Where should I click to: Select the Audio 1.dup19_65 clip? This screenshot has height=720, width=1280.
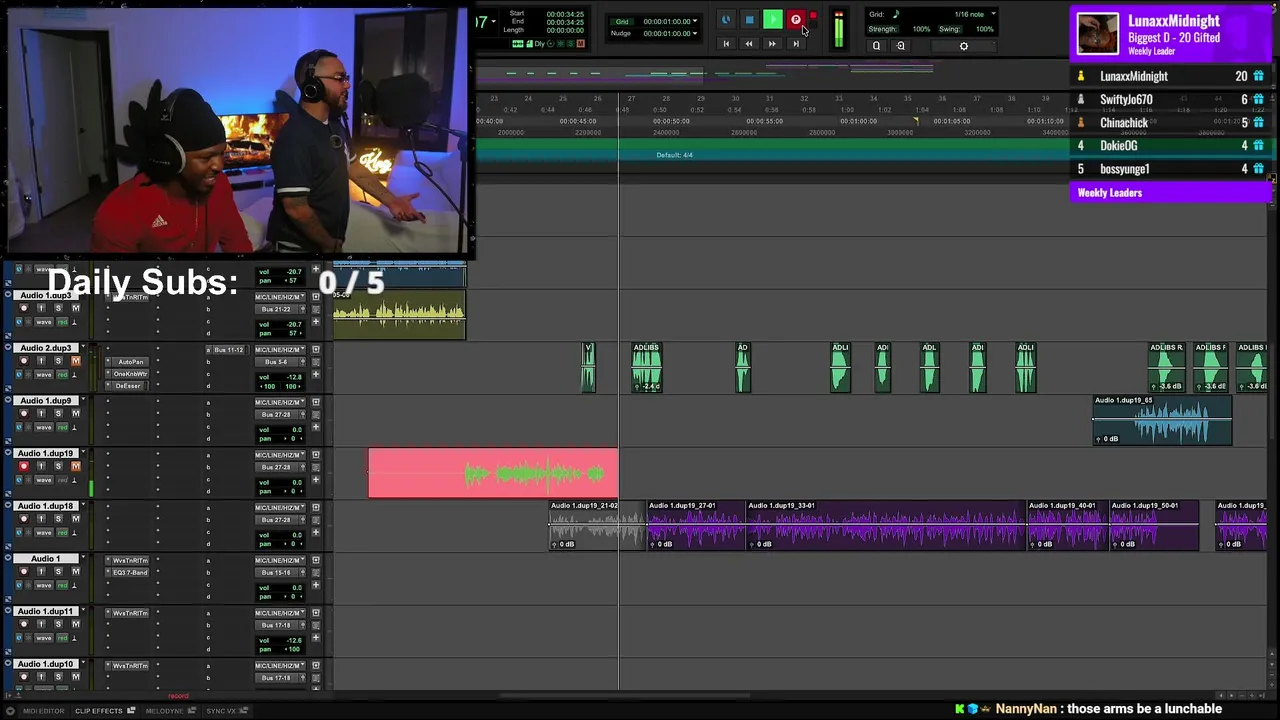pyautogui.click(x=1162, y=420)
